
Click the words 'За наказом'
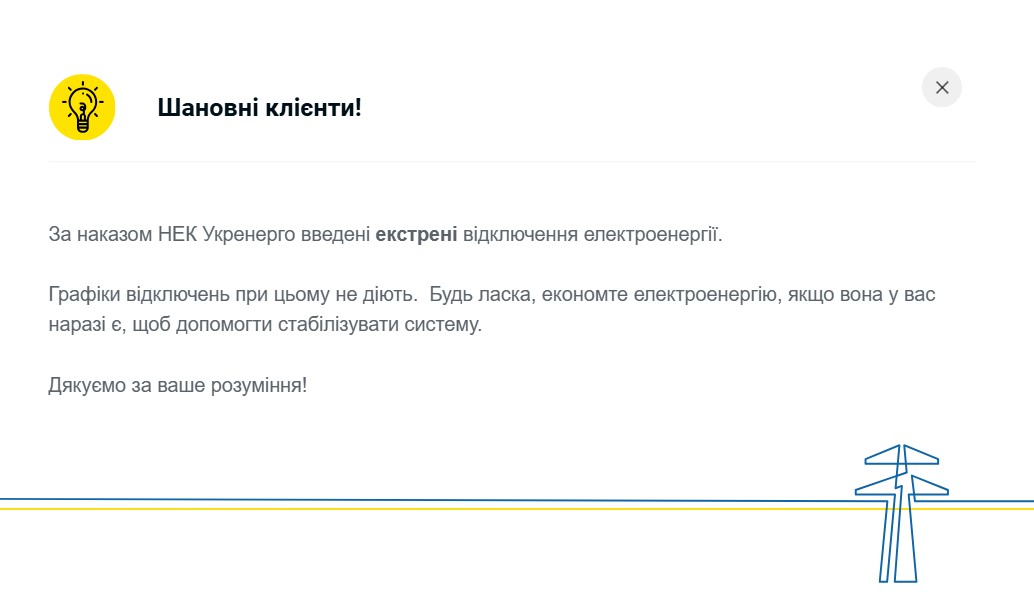[x=91, y=235]
